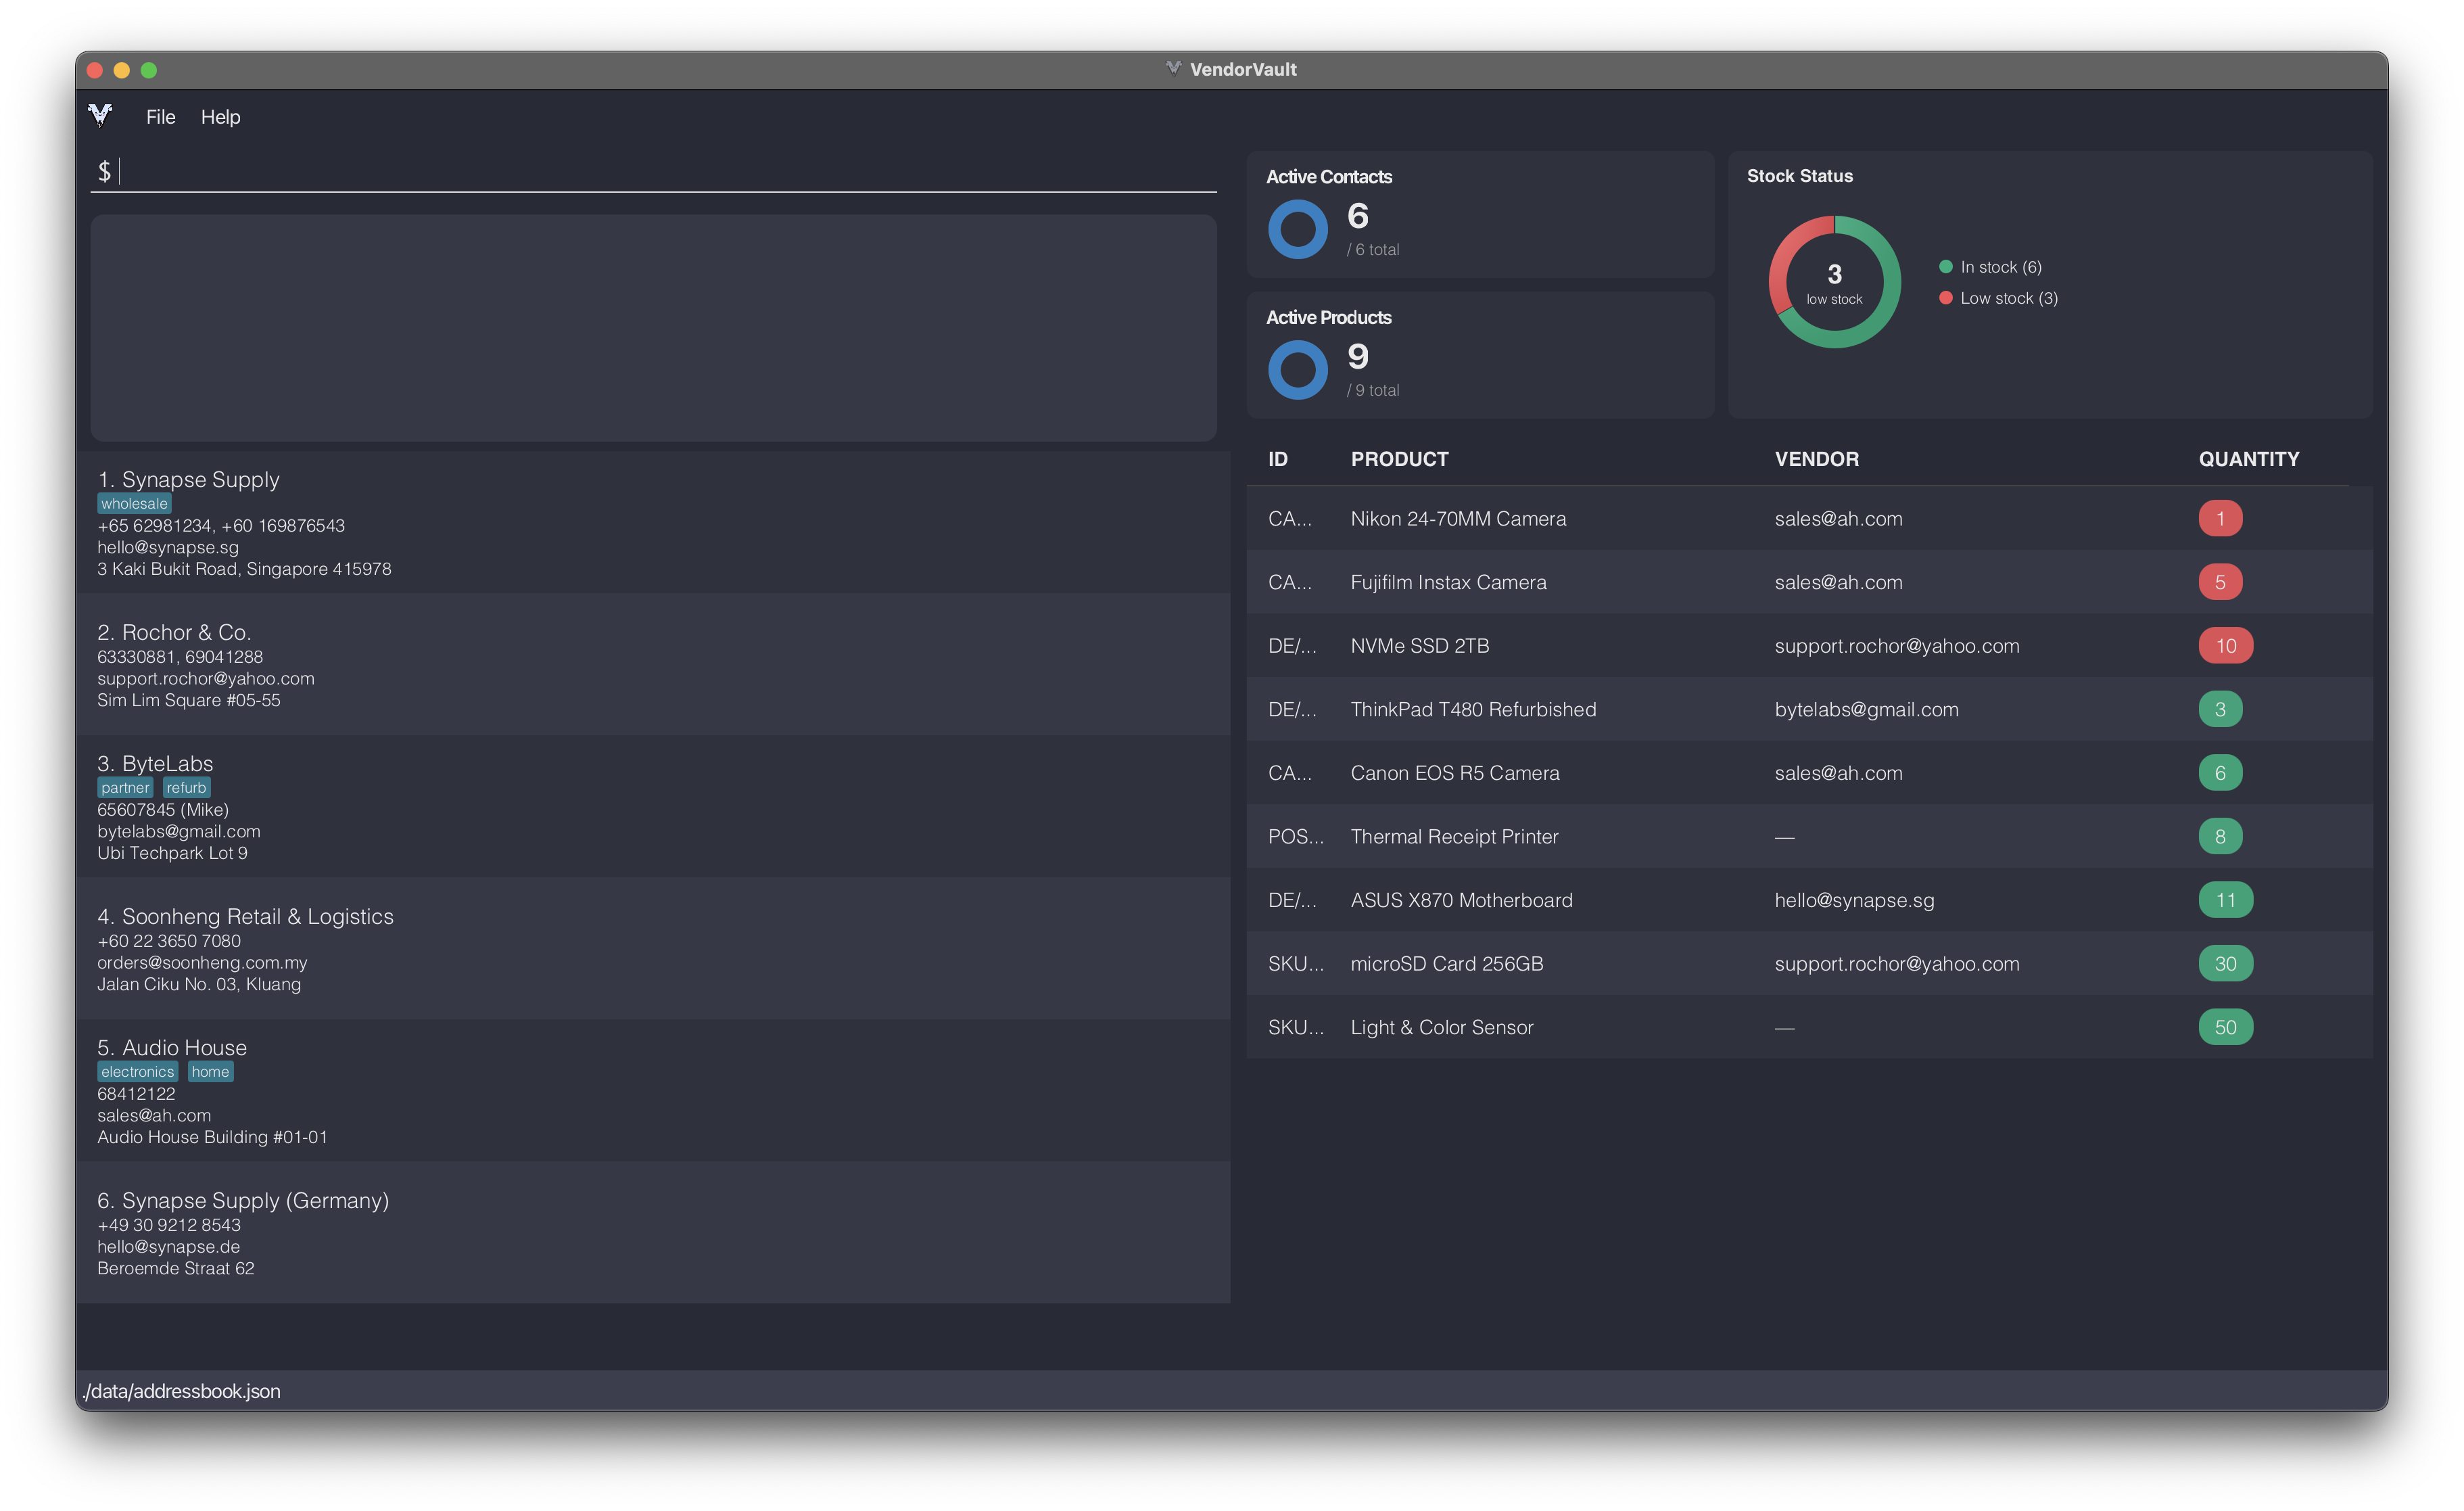
Task: Sort by the VENDOR column header
Action: click(1816, 459)
